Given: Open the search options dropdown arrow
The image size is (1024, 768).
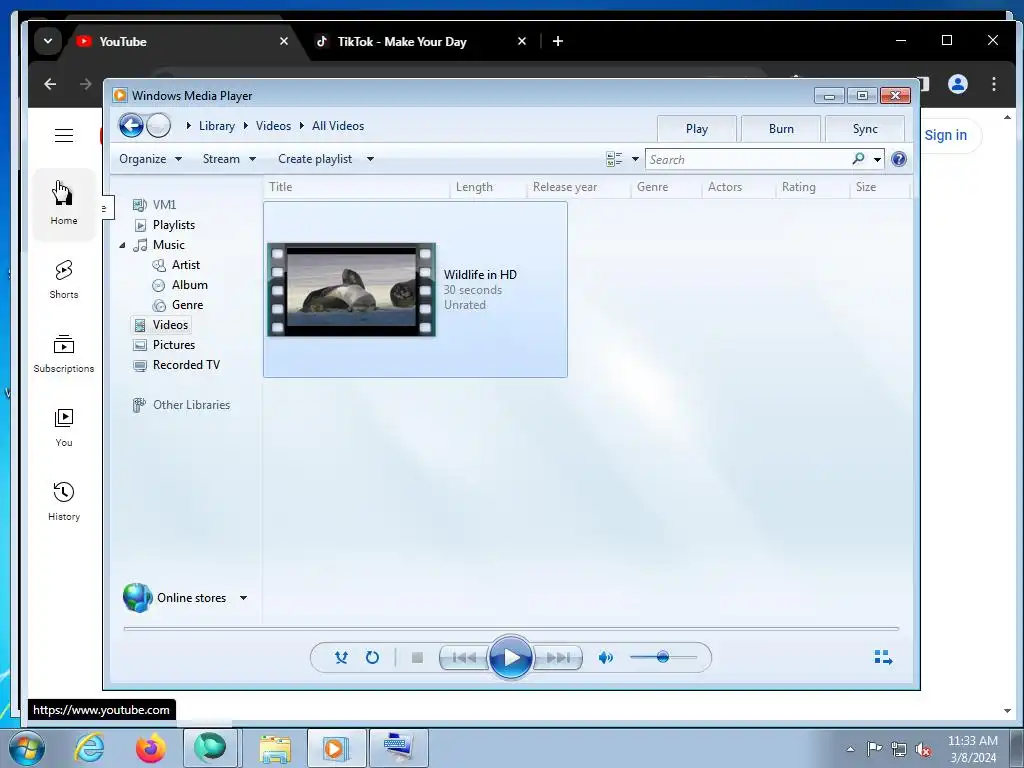Looking at the screenshot, I should click(x=877, y=159).
